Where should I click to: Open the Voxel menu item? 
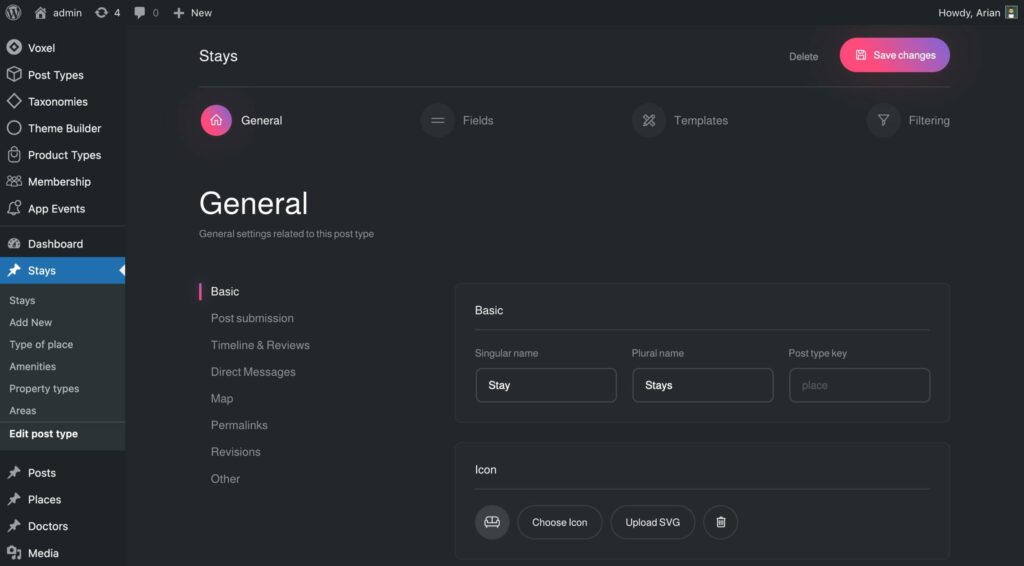click(41, 48)
